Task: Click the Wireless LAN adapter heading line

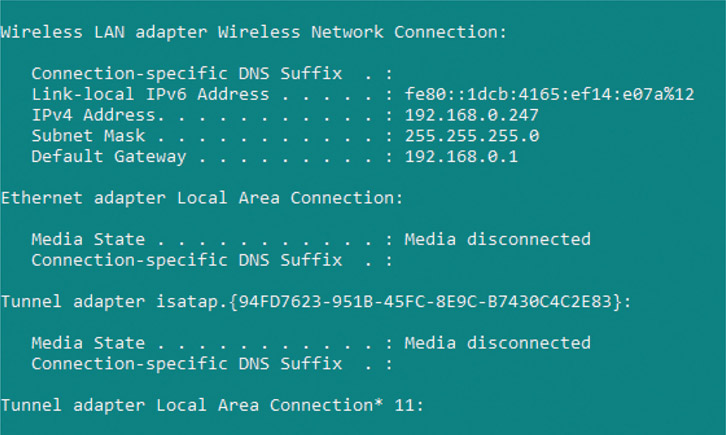Action: [254, 32]
